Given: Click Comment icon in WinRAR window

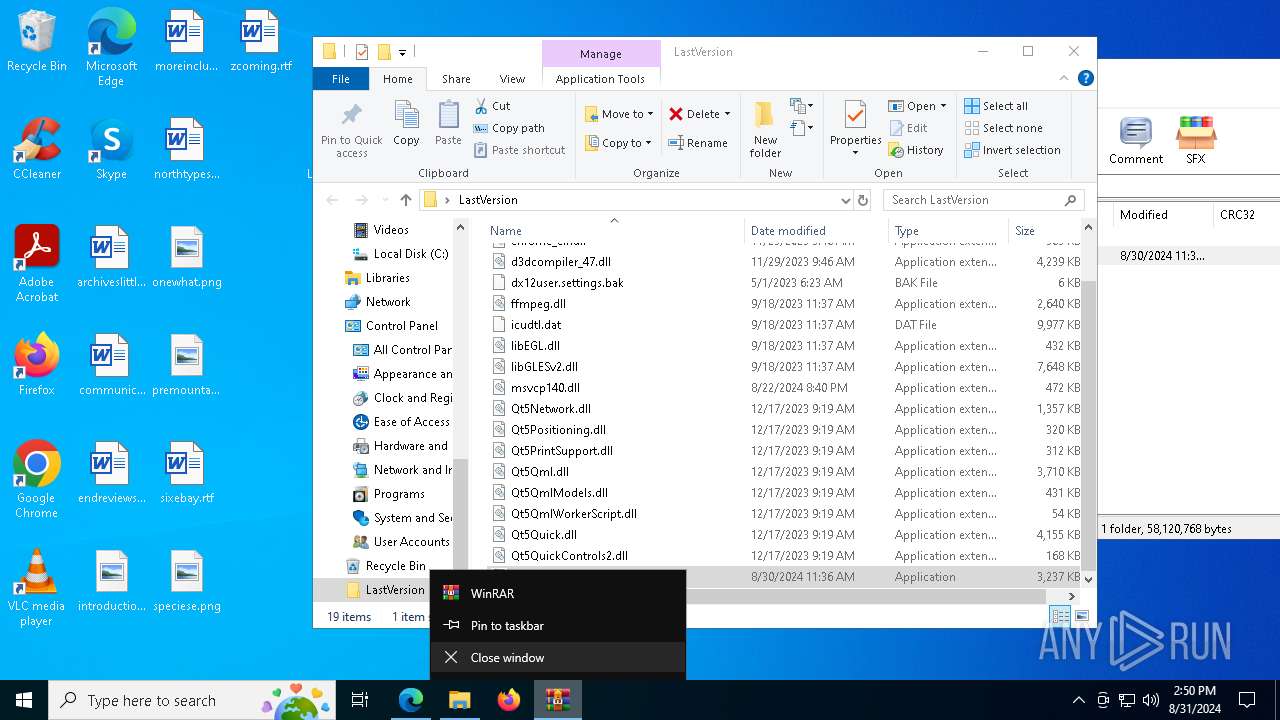Looking at the screenshot, I should point(1136,140).
